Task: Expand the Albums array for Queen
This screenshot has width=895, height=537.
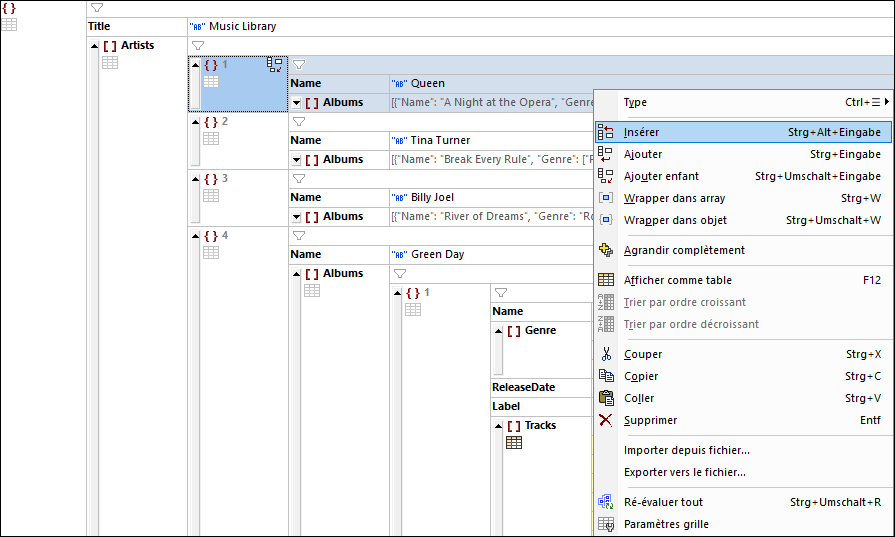Action: click(x=296, y=103)
